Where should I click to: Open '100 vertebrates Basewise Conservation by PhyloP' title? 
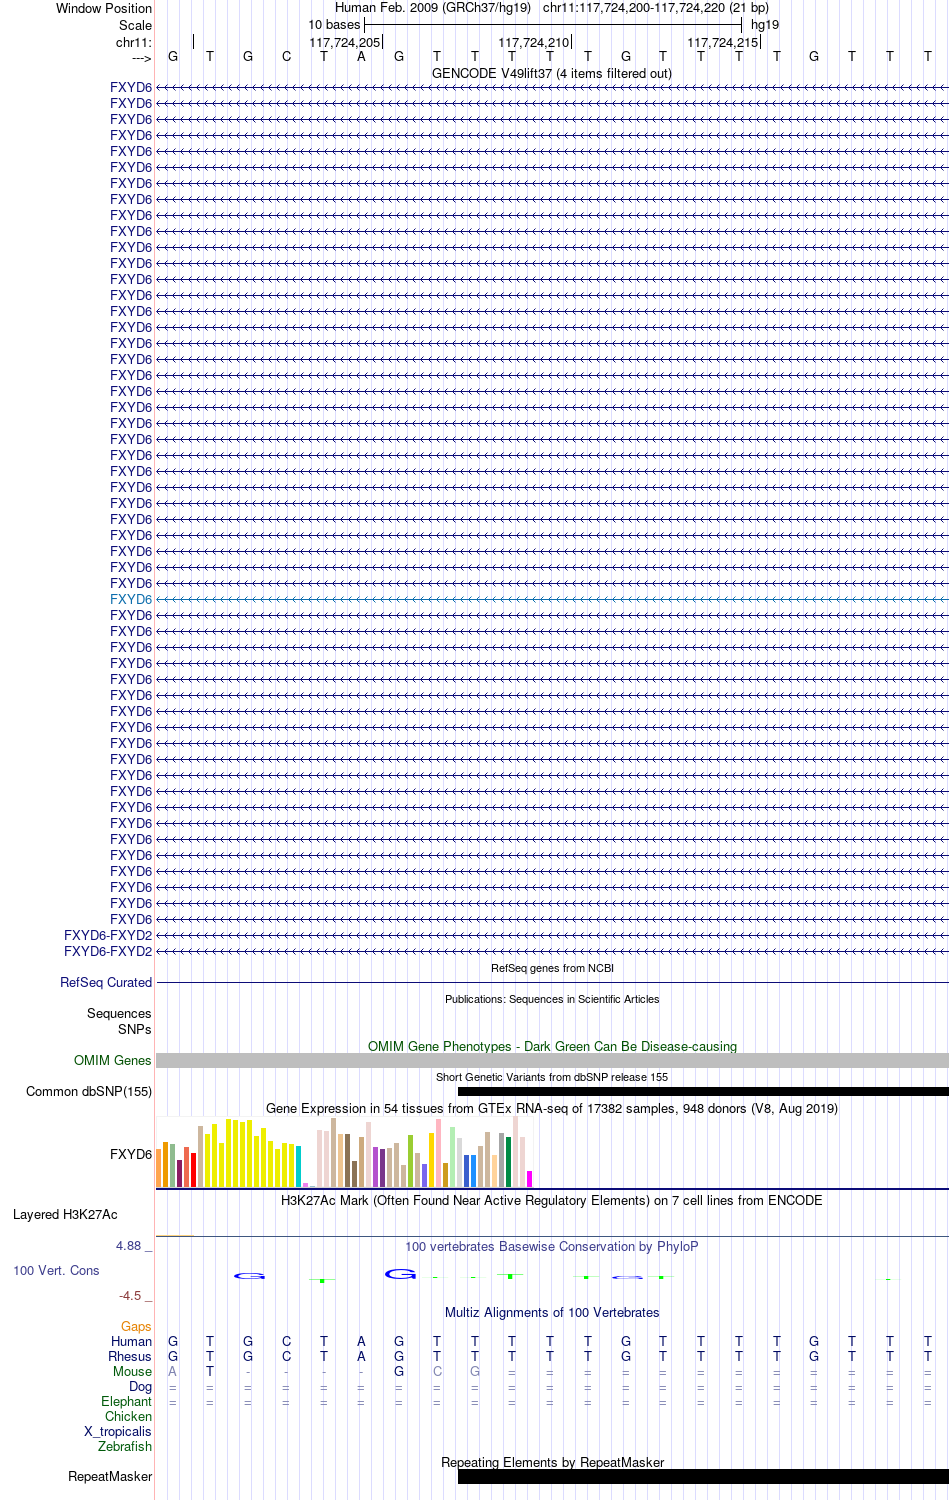click(552, 1246)
